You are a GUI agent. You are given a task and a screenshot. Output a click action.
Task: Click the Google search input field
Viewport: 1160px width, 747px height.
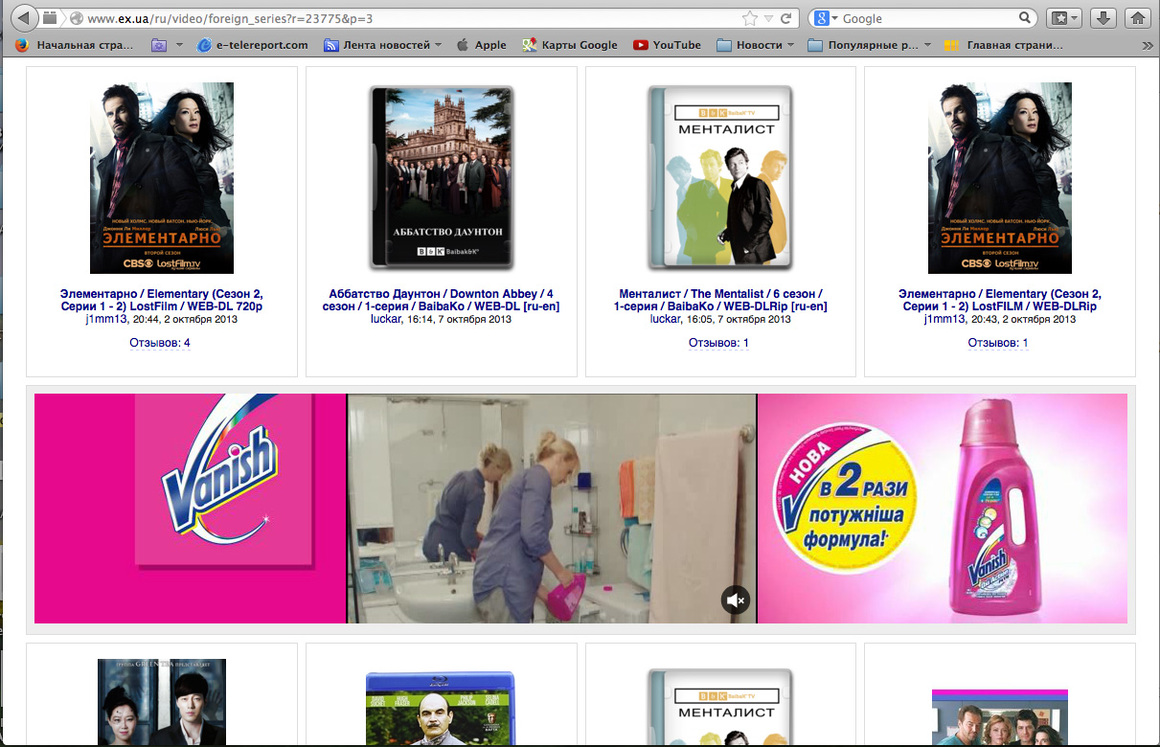pyautogui.click(x=928, y=18)
